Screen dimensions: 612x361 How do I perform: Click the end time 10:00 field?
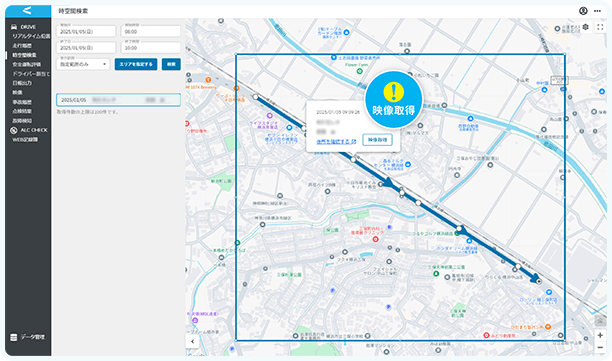[x=151, y=48]
